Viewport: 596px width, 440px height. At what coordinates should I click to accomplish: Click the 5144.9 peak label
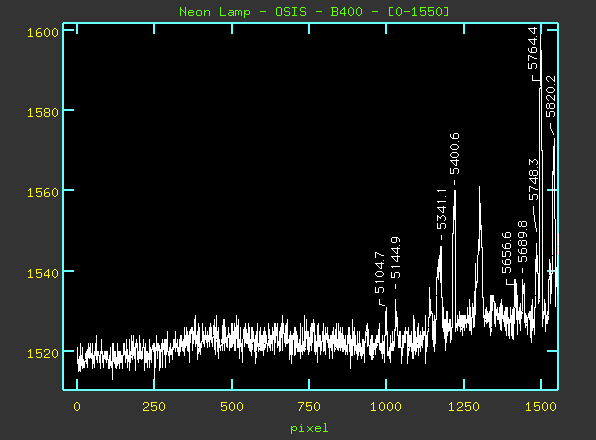click(395, 258)
